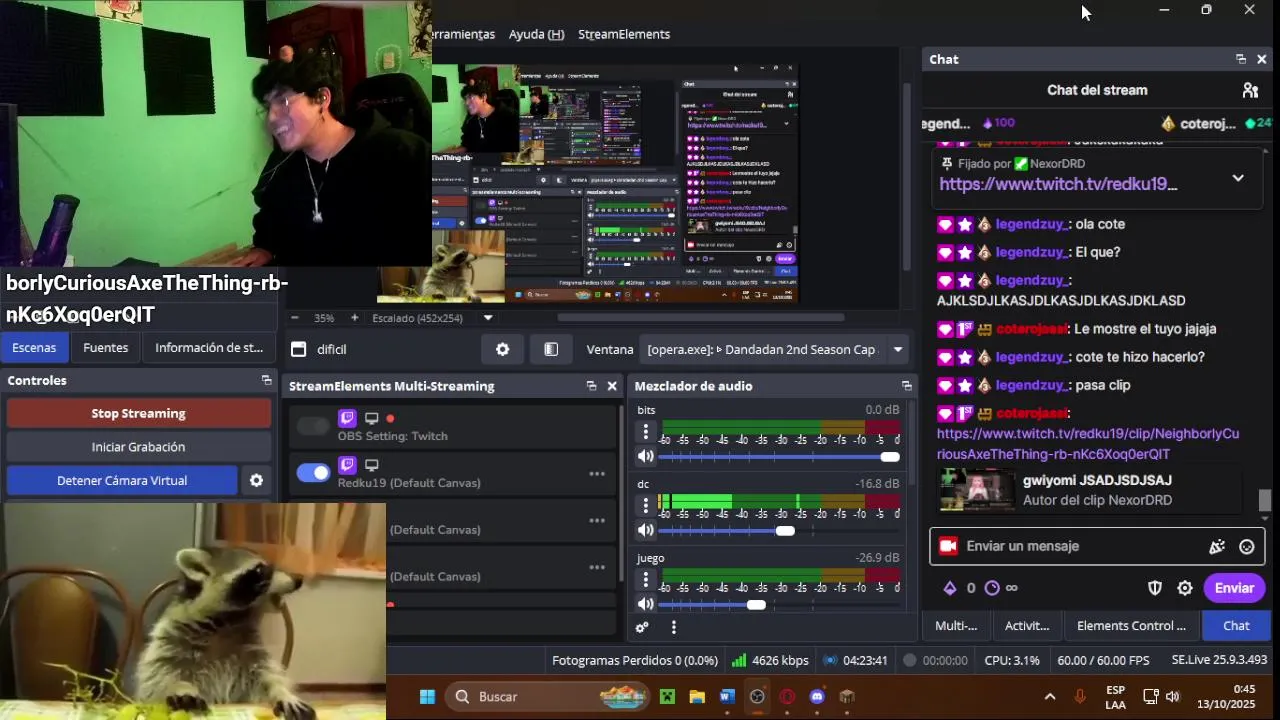This screenshot has width=1280, height=720.
Task: Open StreamElements menu
Action: pos(624,34)
